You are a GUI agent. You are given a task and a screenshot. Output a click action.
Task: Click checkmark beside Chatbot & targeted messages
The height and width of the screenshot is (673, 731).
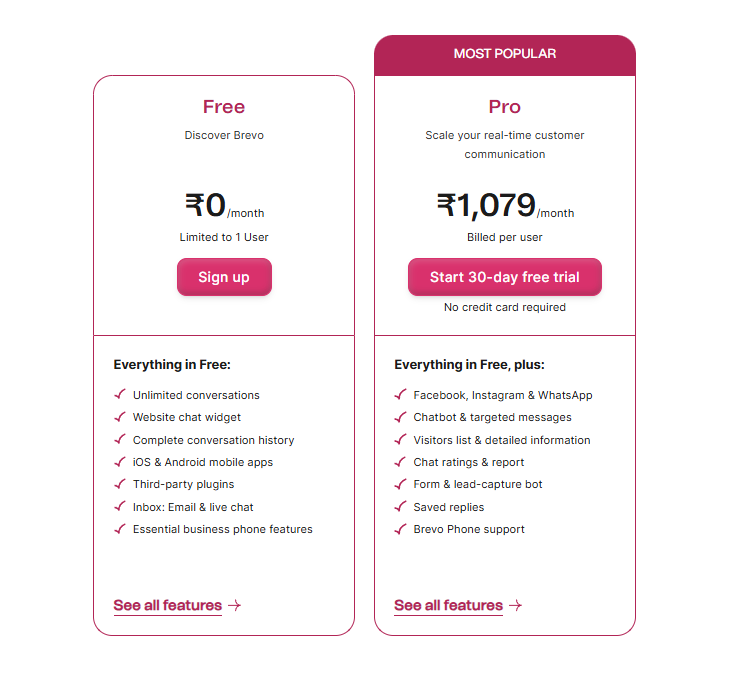pyautogui.click(x=400, y=417)
